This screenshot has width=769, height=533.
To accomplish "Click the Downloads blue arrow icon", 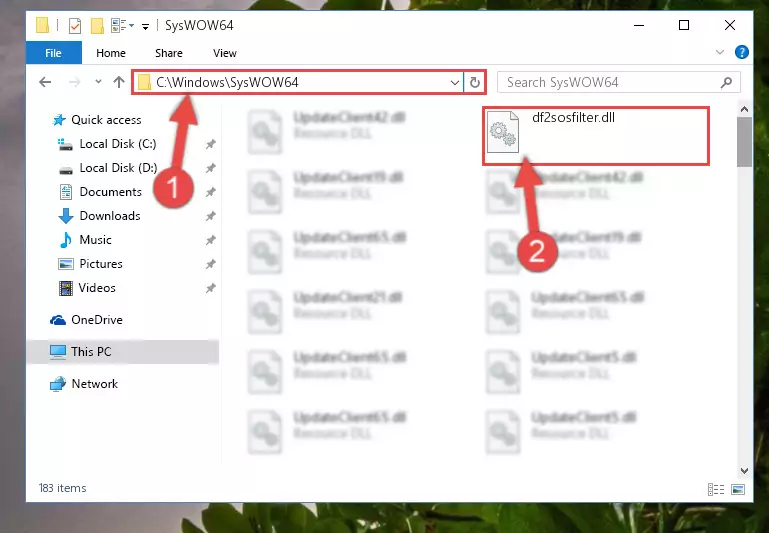I will point(66,216).
